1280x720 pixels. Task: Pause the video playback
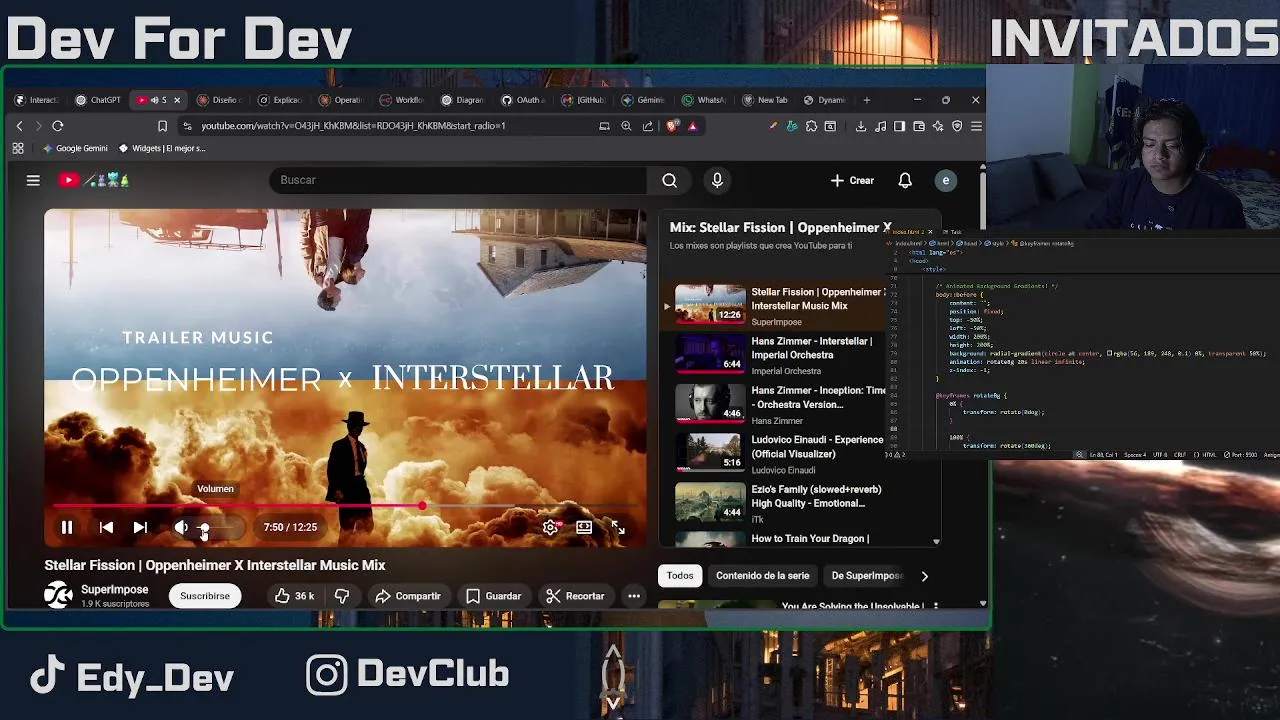pyautogui.click(x=67, y=527)
